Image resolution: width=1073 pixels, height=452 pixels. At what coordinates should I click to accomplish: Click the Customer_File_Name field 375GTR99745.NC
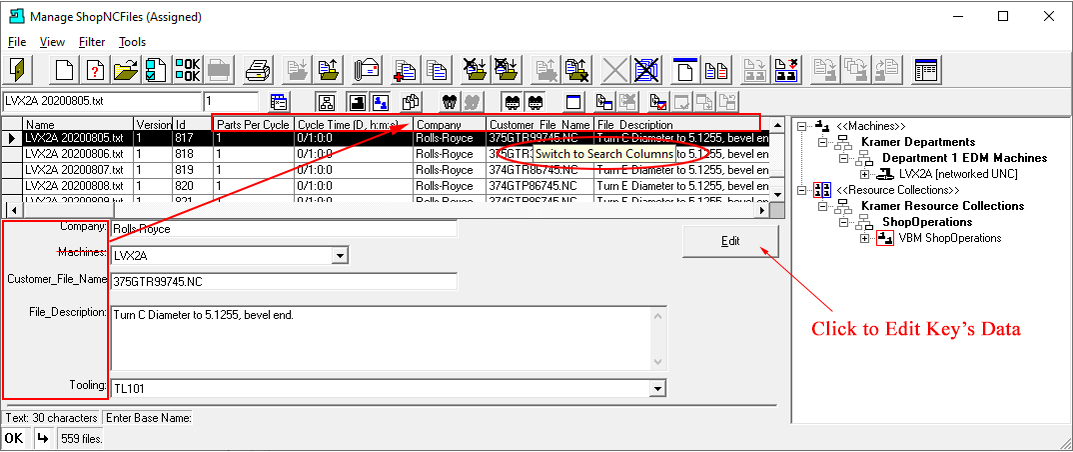point(283,281)
